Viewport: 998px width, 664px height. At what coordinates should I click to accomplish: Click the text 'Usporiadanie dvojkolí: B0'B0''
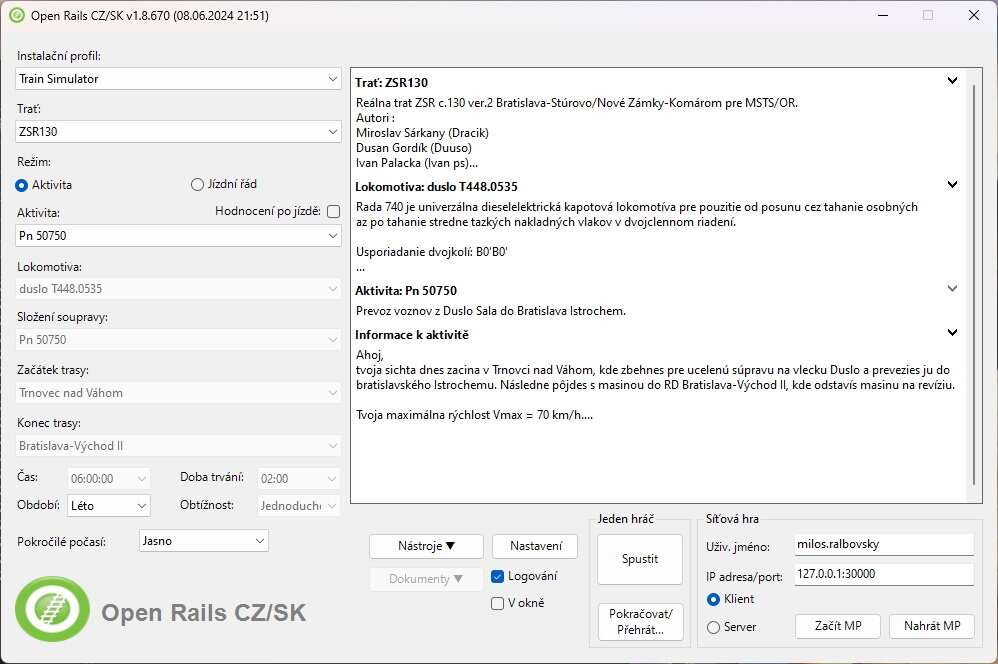point(432,251)
